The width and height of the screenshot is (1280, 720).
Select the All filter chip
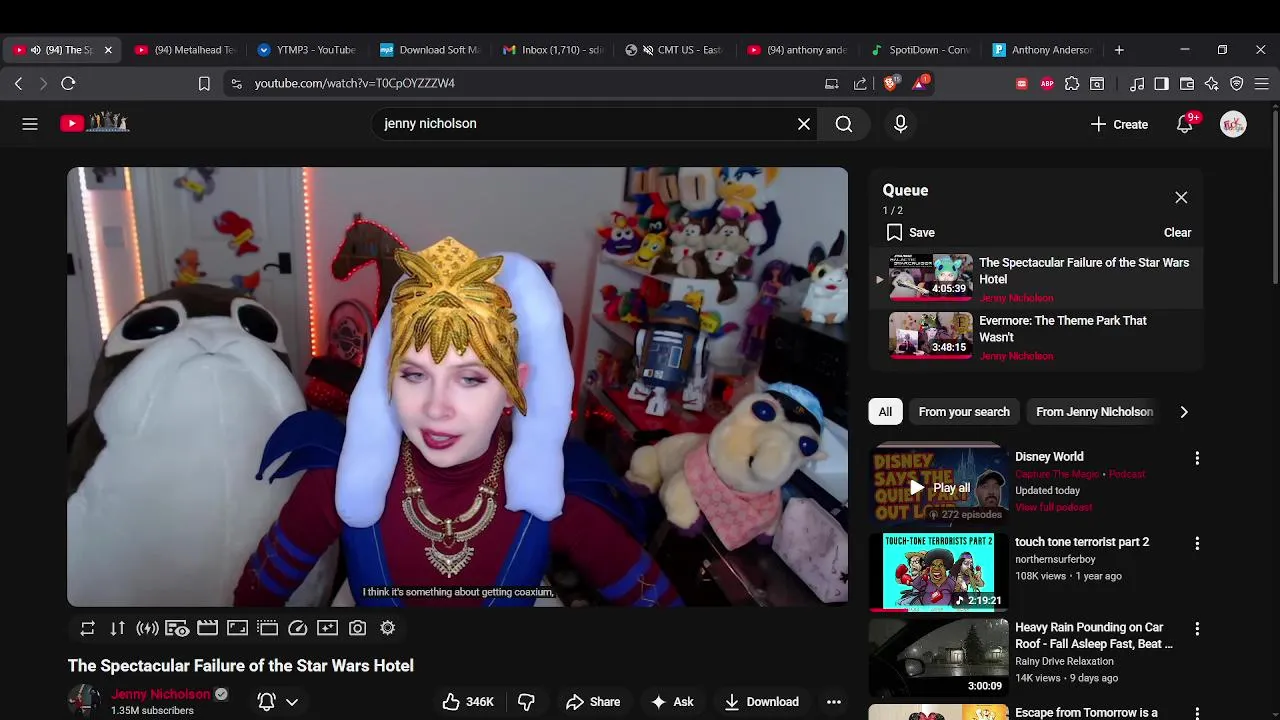(x=885, y=412)
